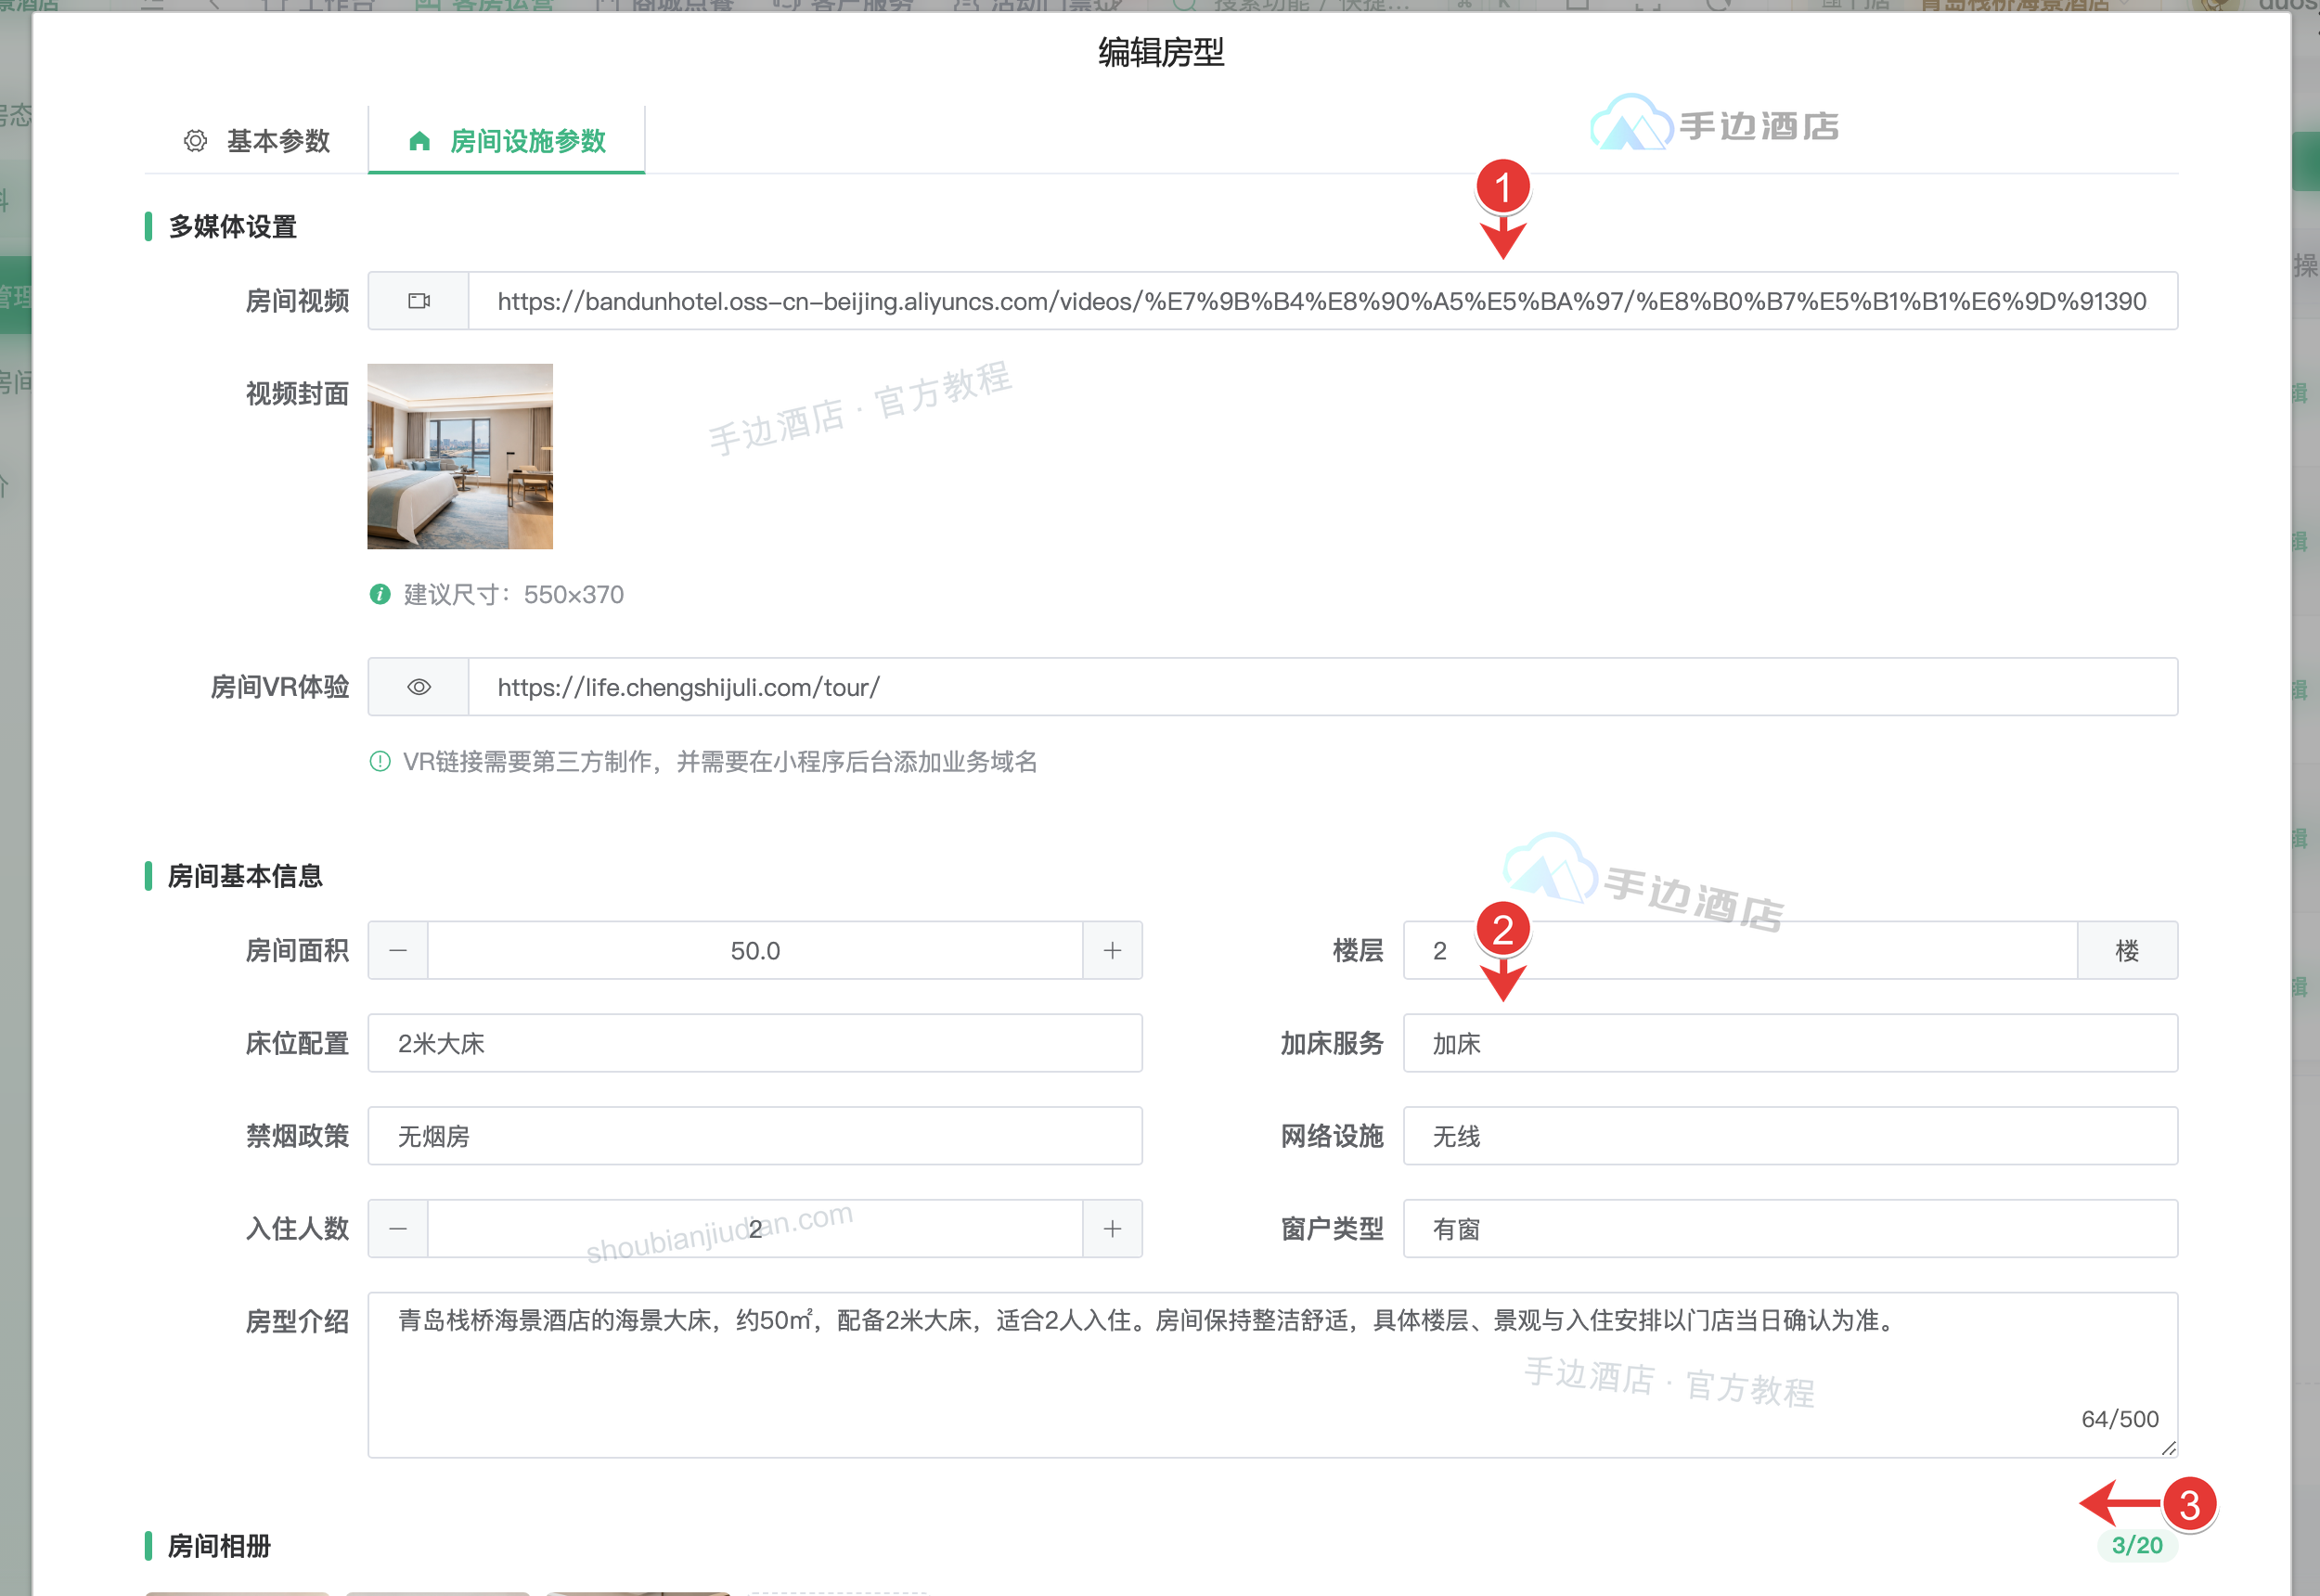Click the house icon on 房间设施参数 tab
2320x1596 pixels.
[x=419, y=141]
